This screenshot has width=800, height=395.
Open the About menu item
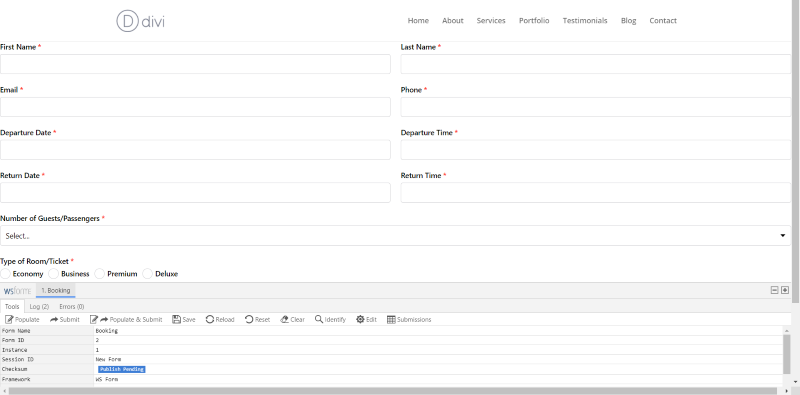(453, 20)
